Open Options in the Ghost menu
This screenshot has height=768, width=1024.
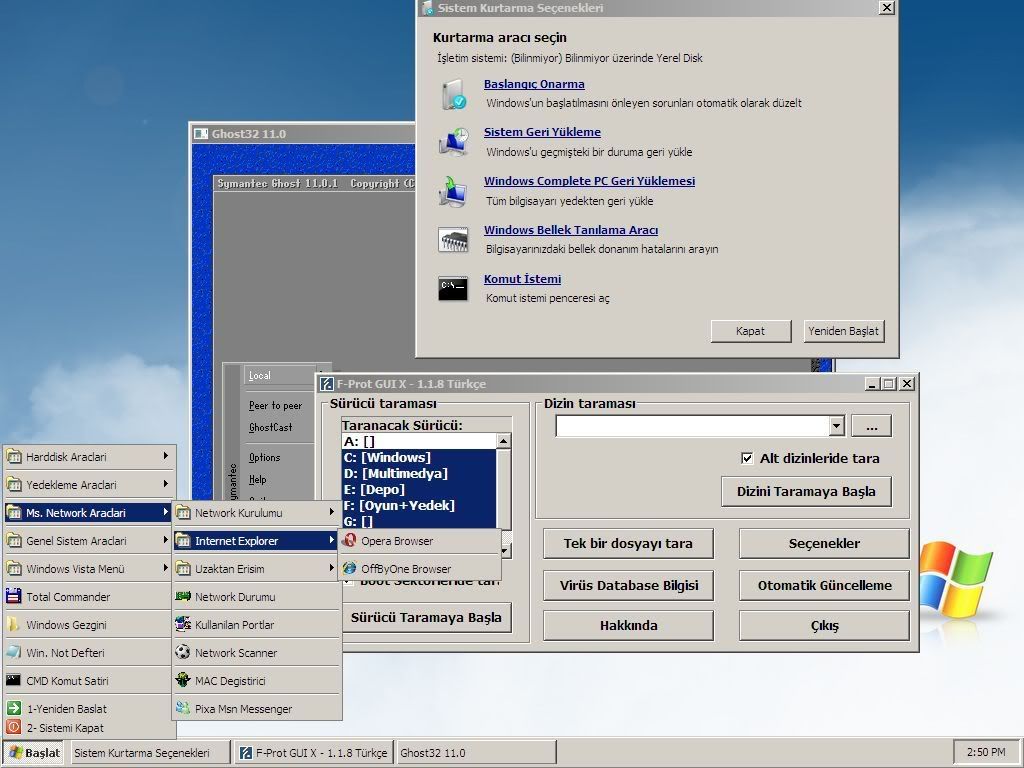264,457
